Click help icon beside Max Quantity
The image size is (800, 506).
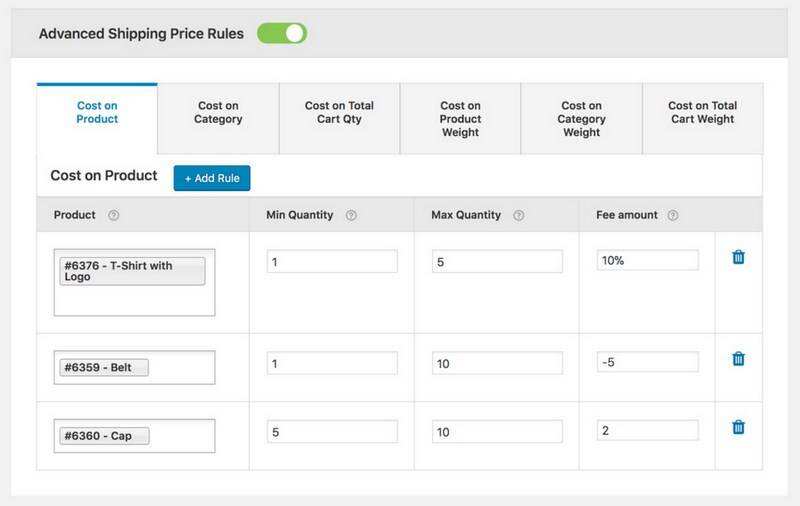click(518, 215)
